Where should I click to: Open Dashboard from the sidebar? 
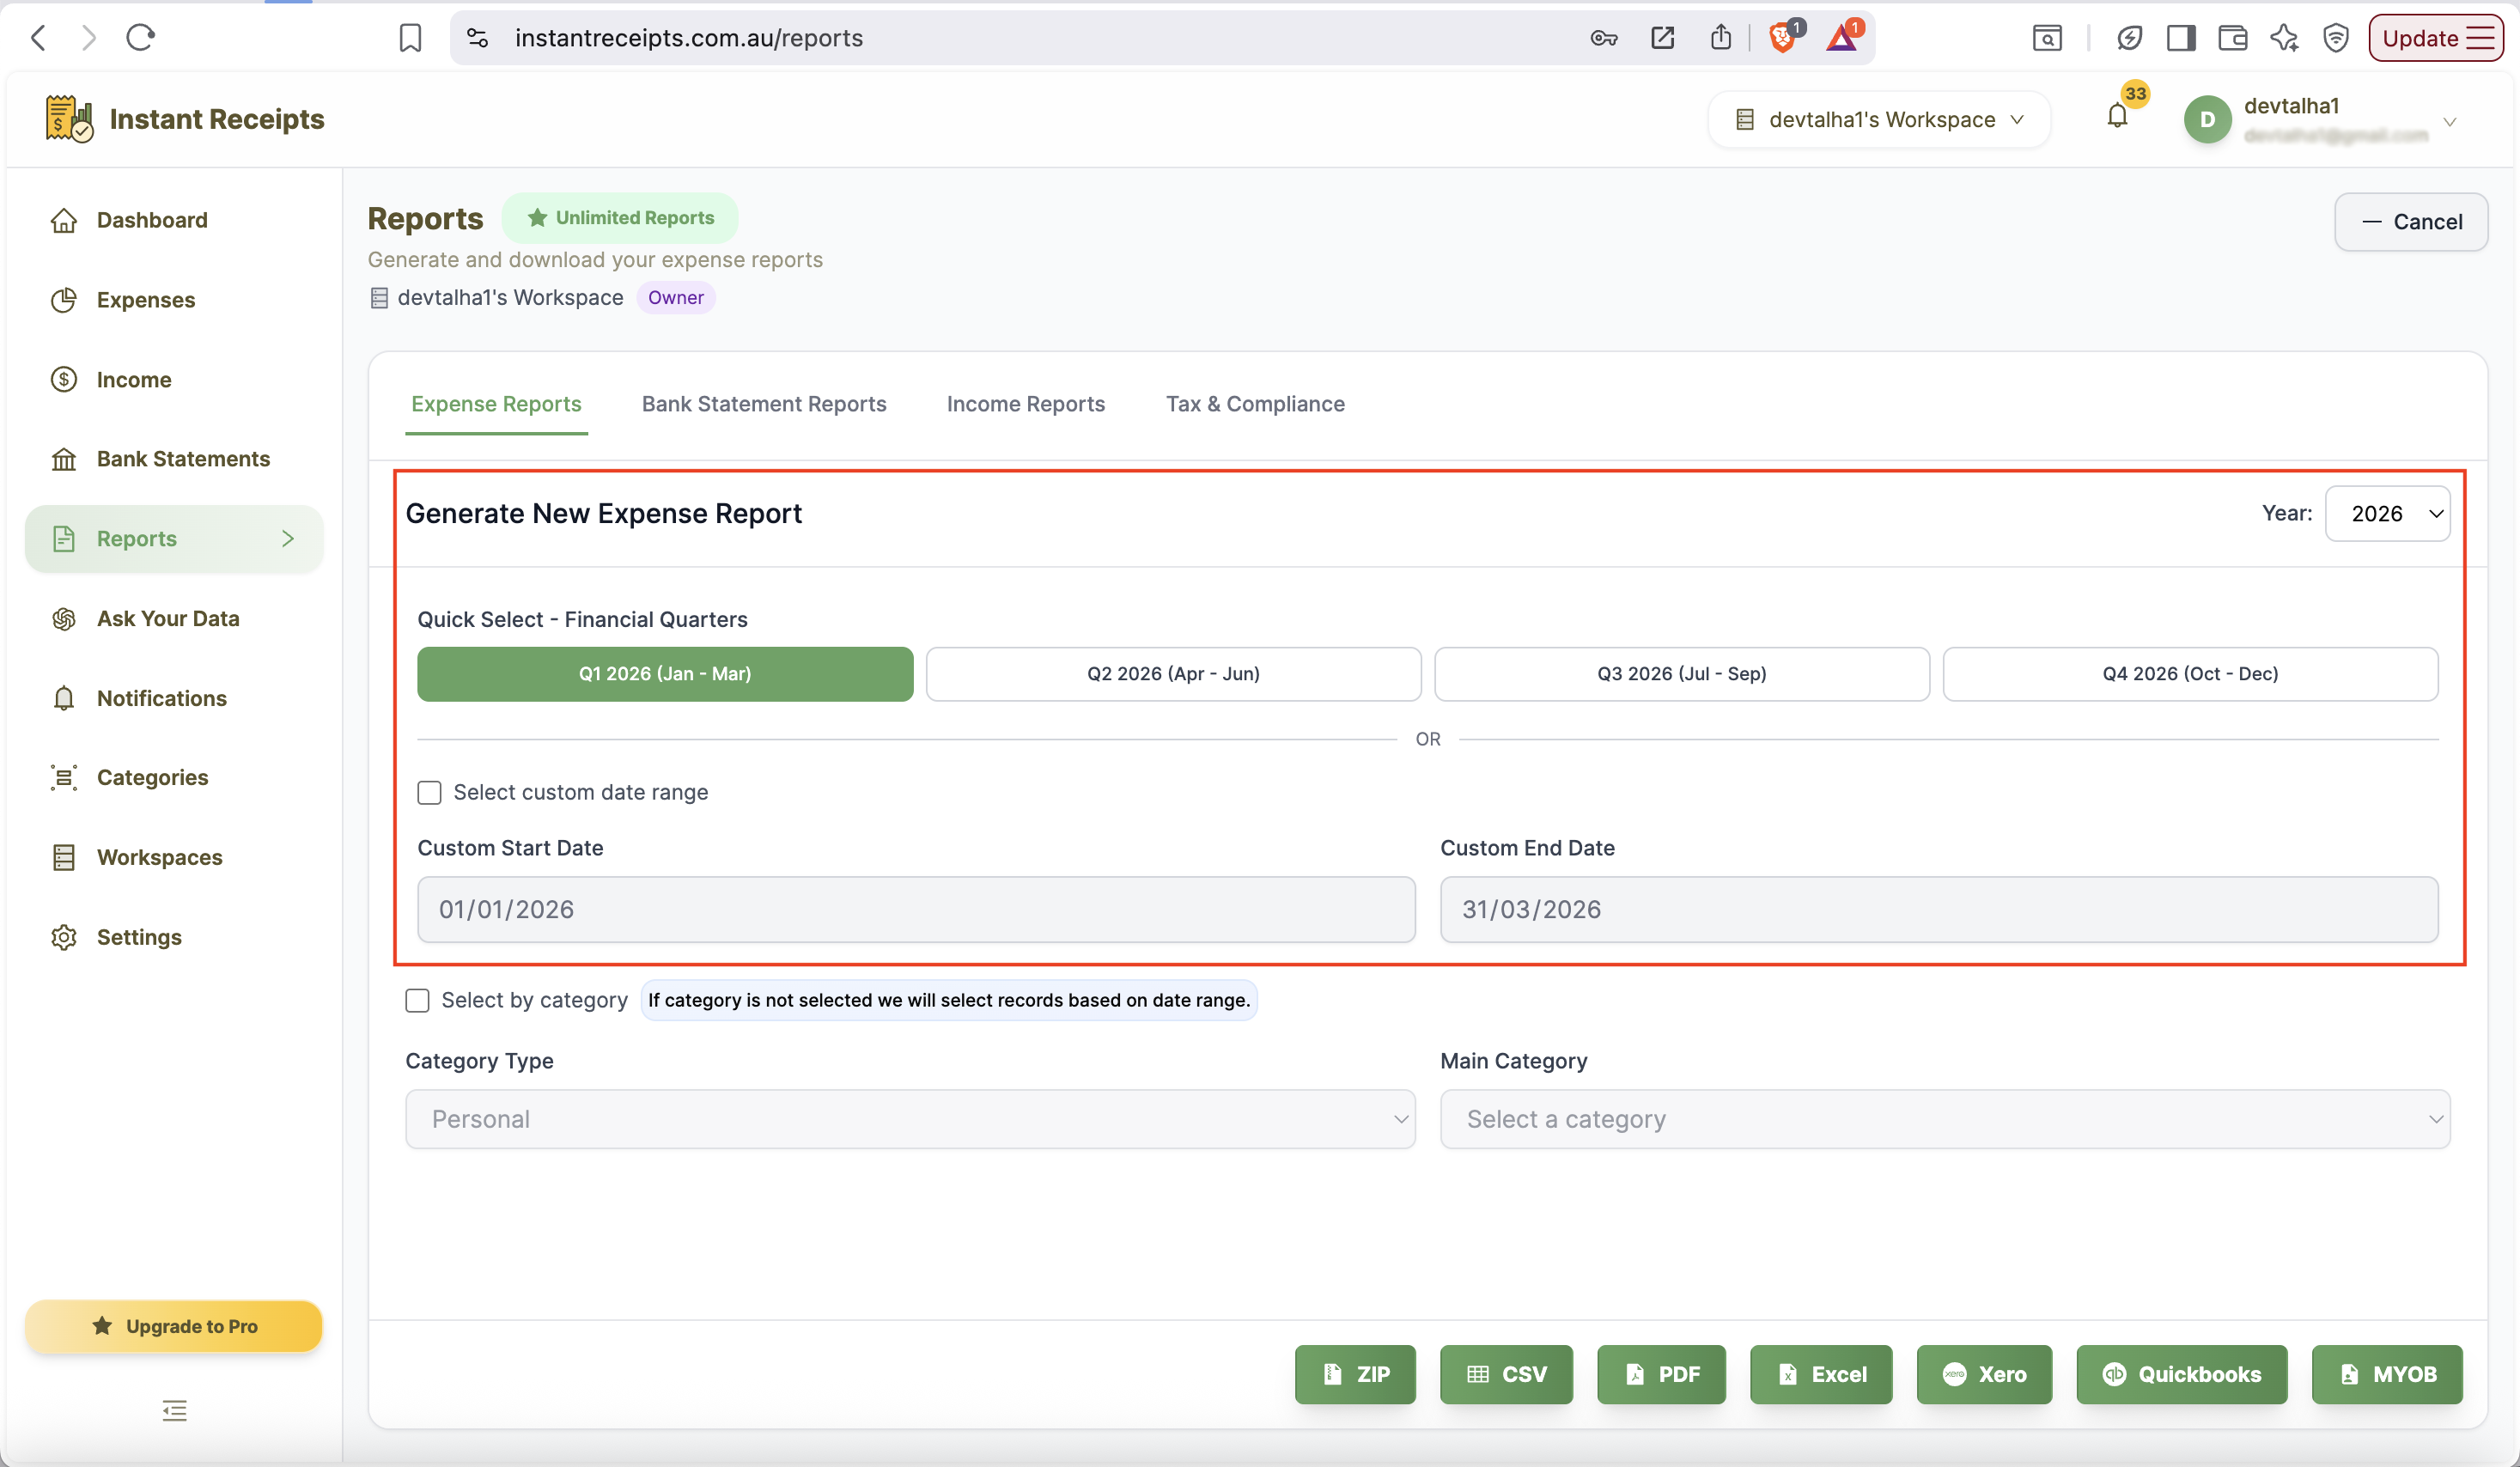point(174,220)
